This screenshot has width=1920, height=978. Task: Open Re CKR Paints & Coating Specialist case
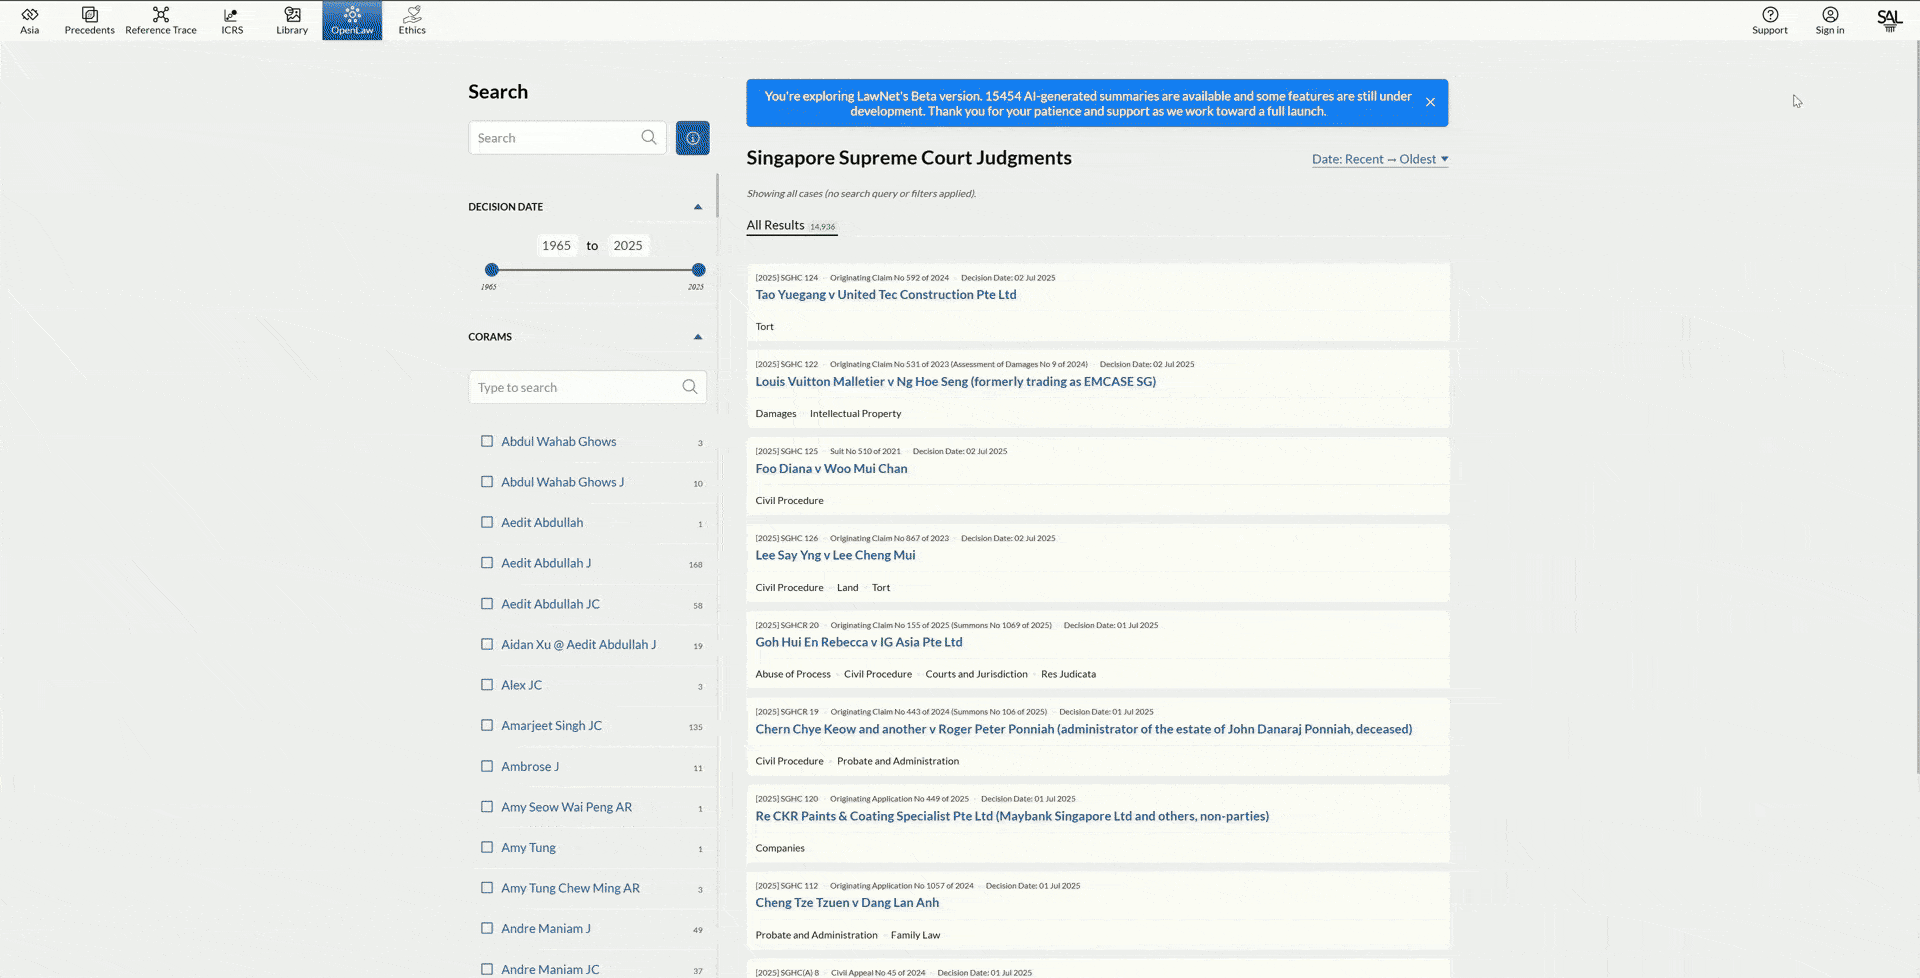coord(1012,817)
